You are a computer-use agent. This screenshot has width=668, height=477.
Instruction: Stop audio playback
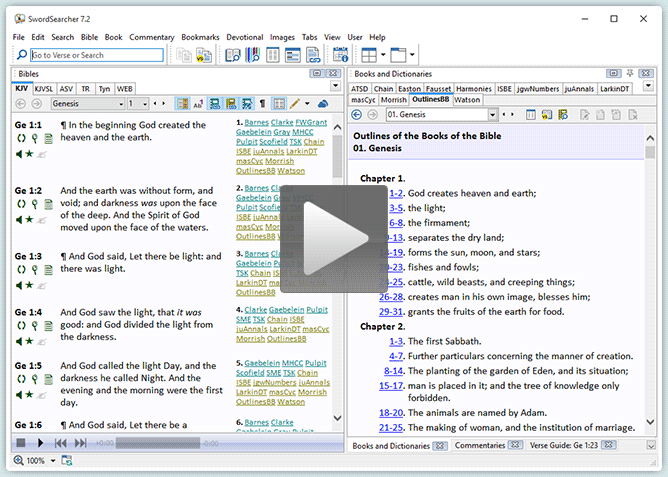(20, 443)
